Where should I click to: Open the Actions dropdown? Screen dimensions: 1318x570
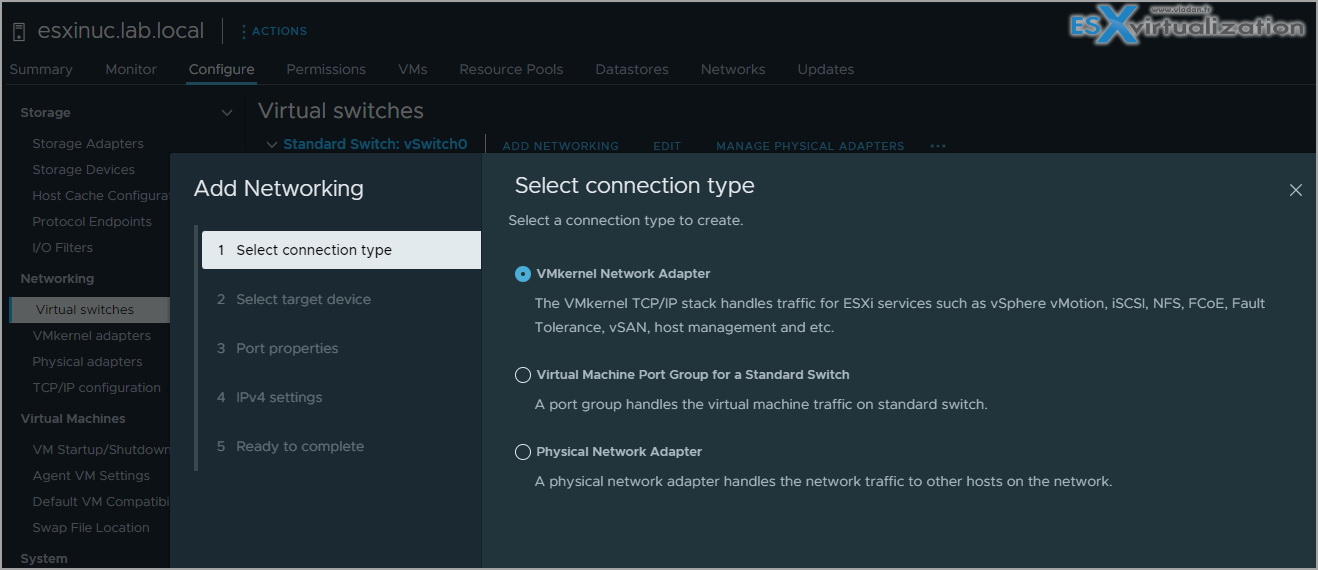(x=273, y=31)
